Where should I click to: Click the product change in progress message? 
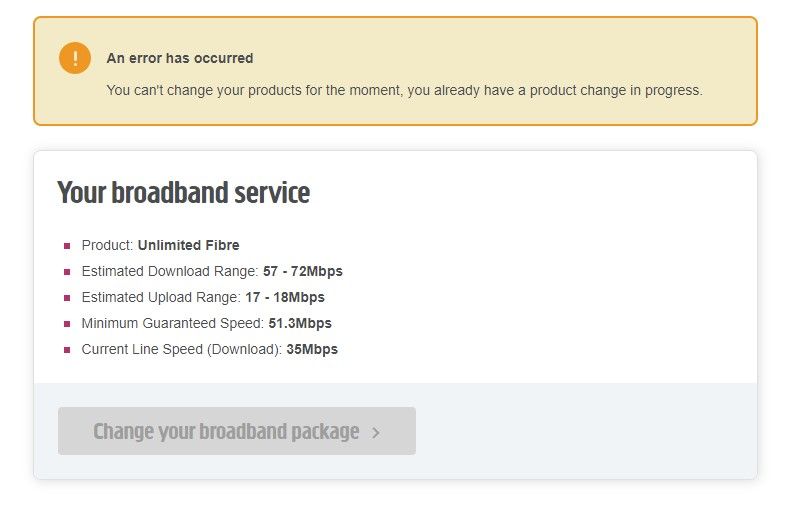pos(404,90)
